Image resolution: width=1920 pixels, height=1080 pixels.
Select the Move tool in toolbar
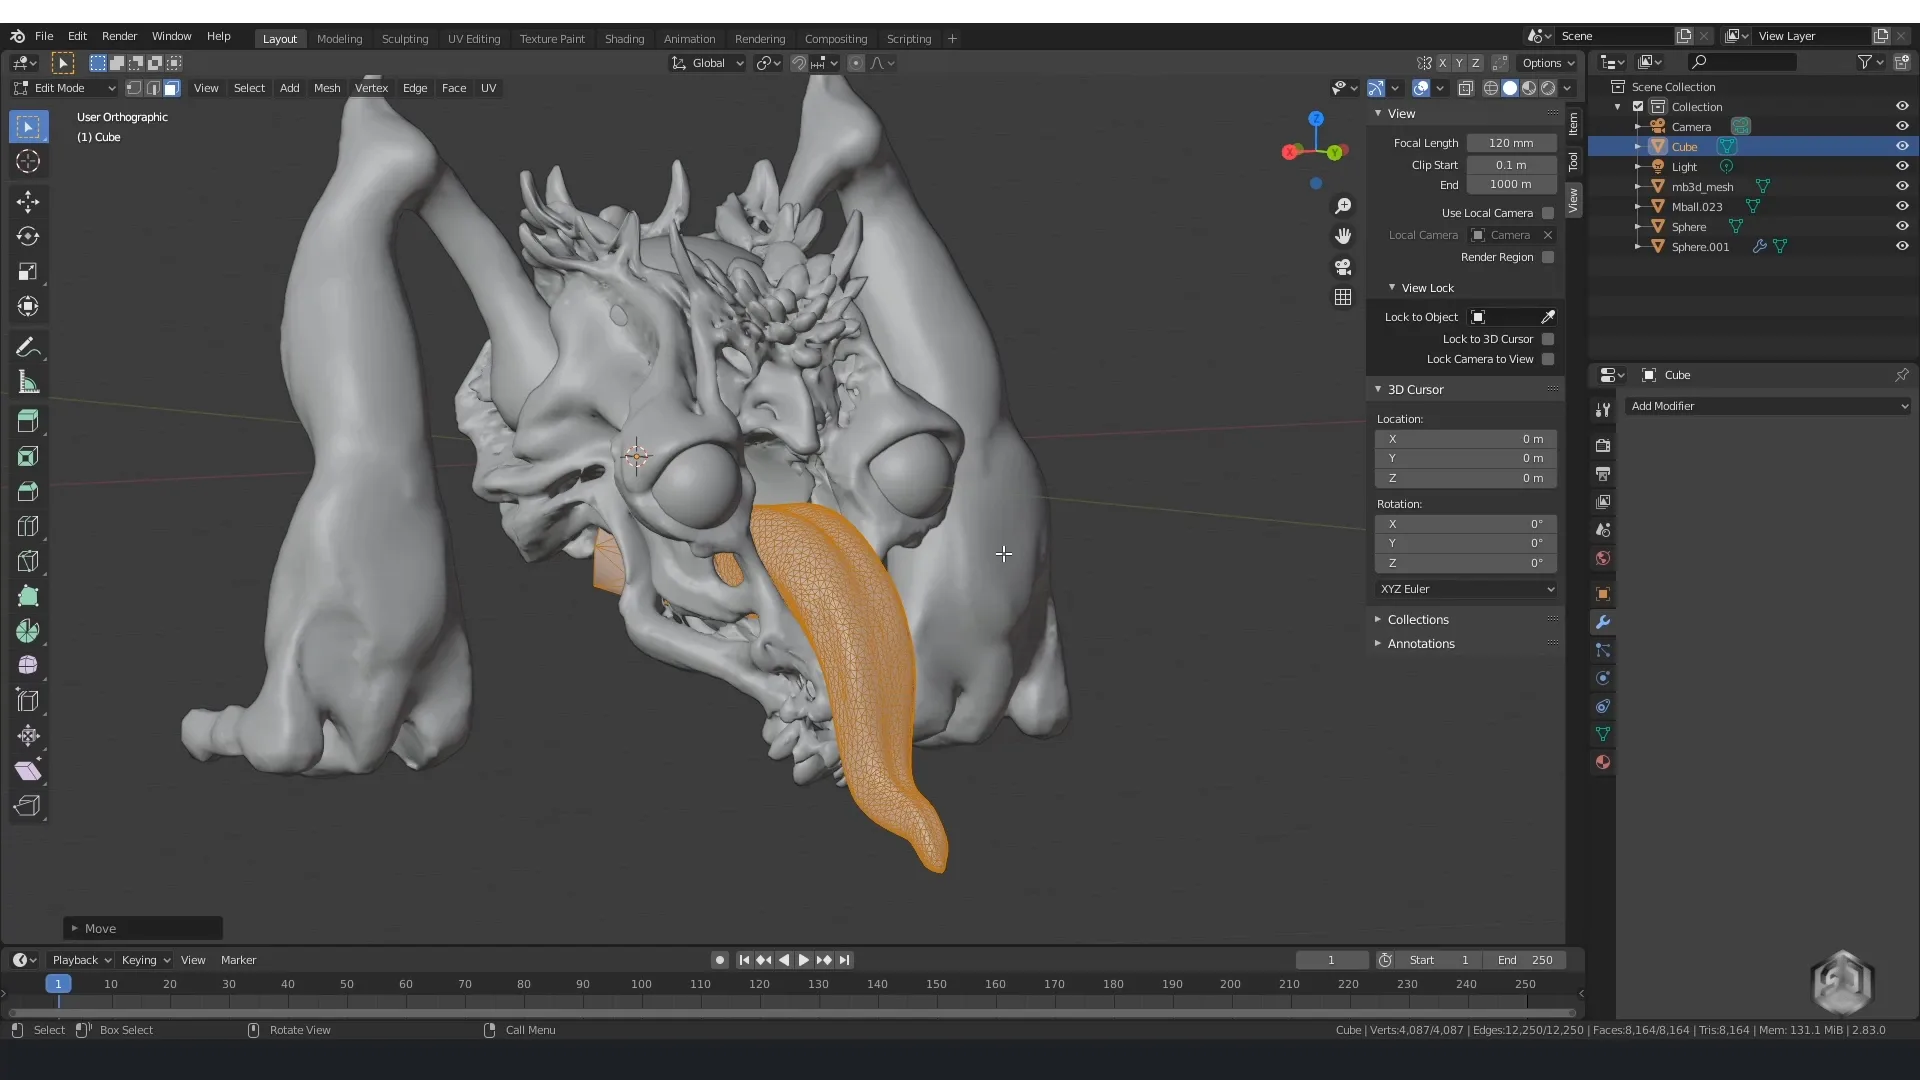[x=29, y=199]
